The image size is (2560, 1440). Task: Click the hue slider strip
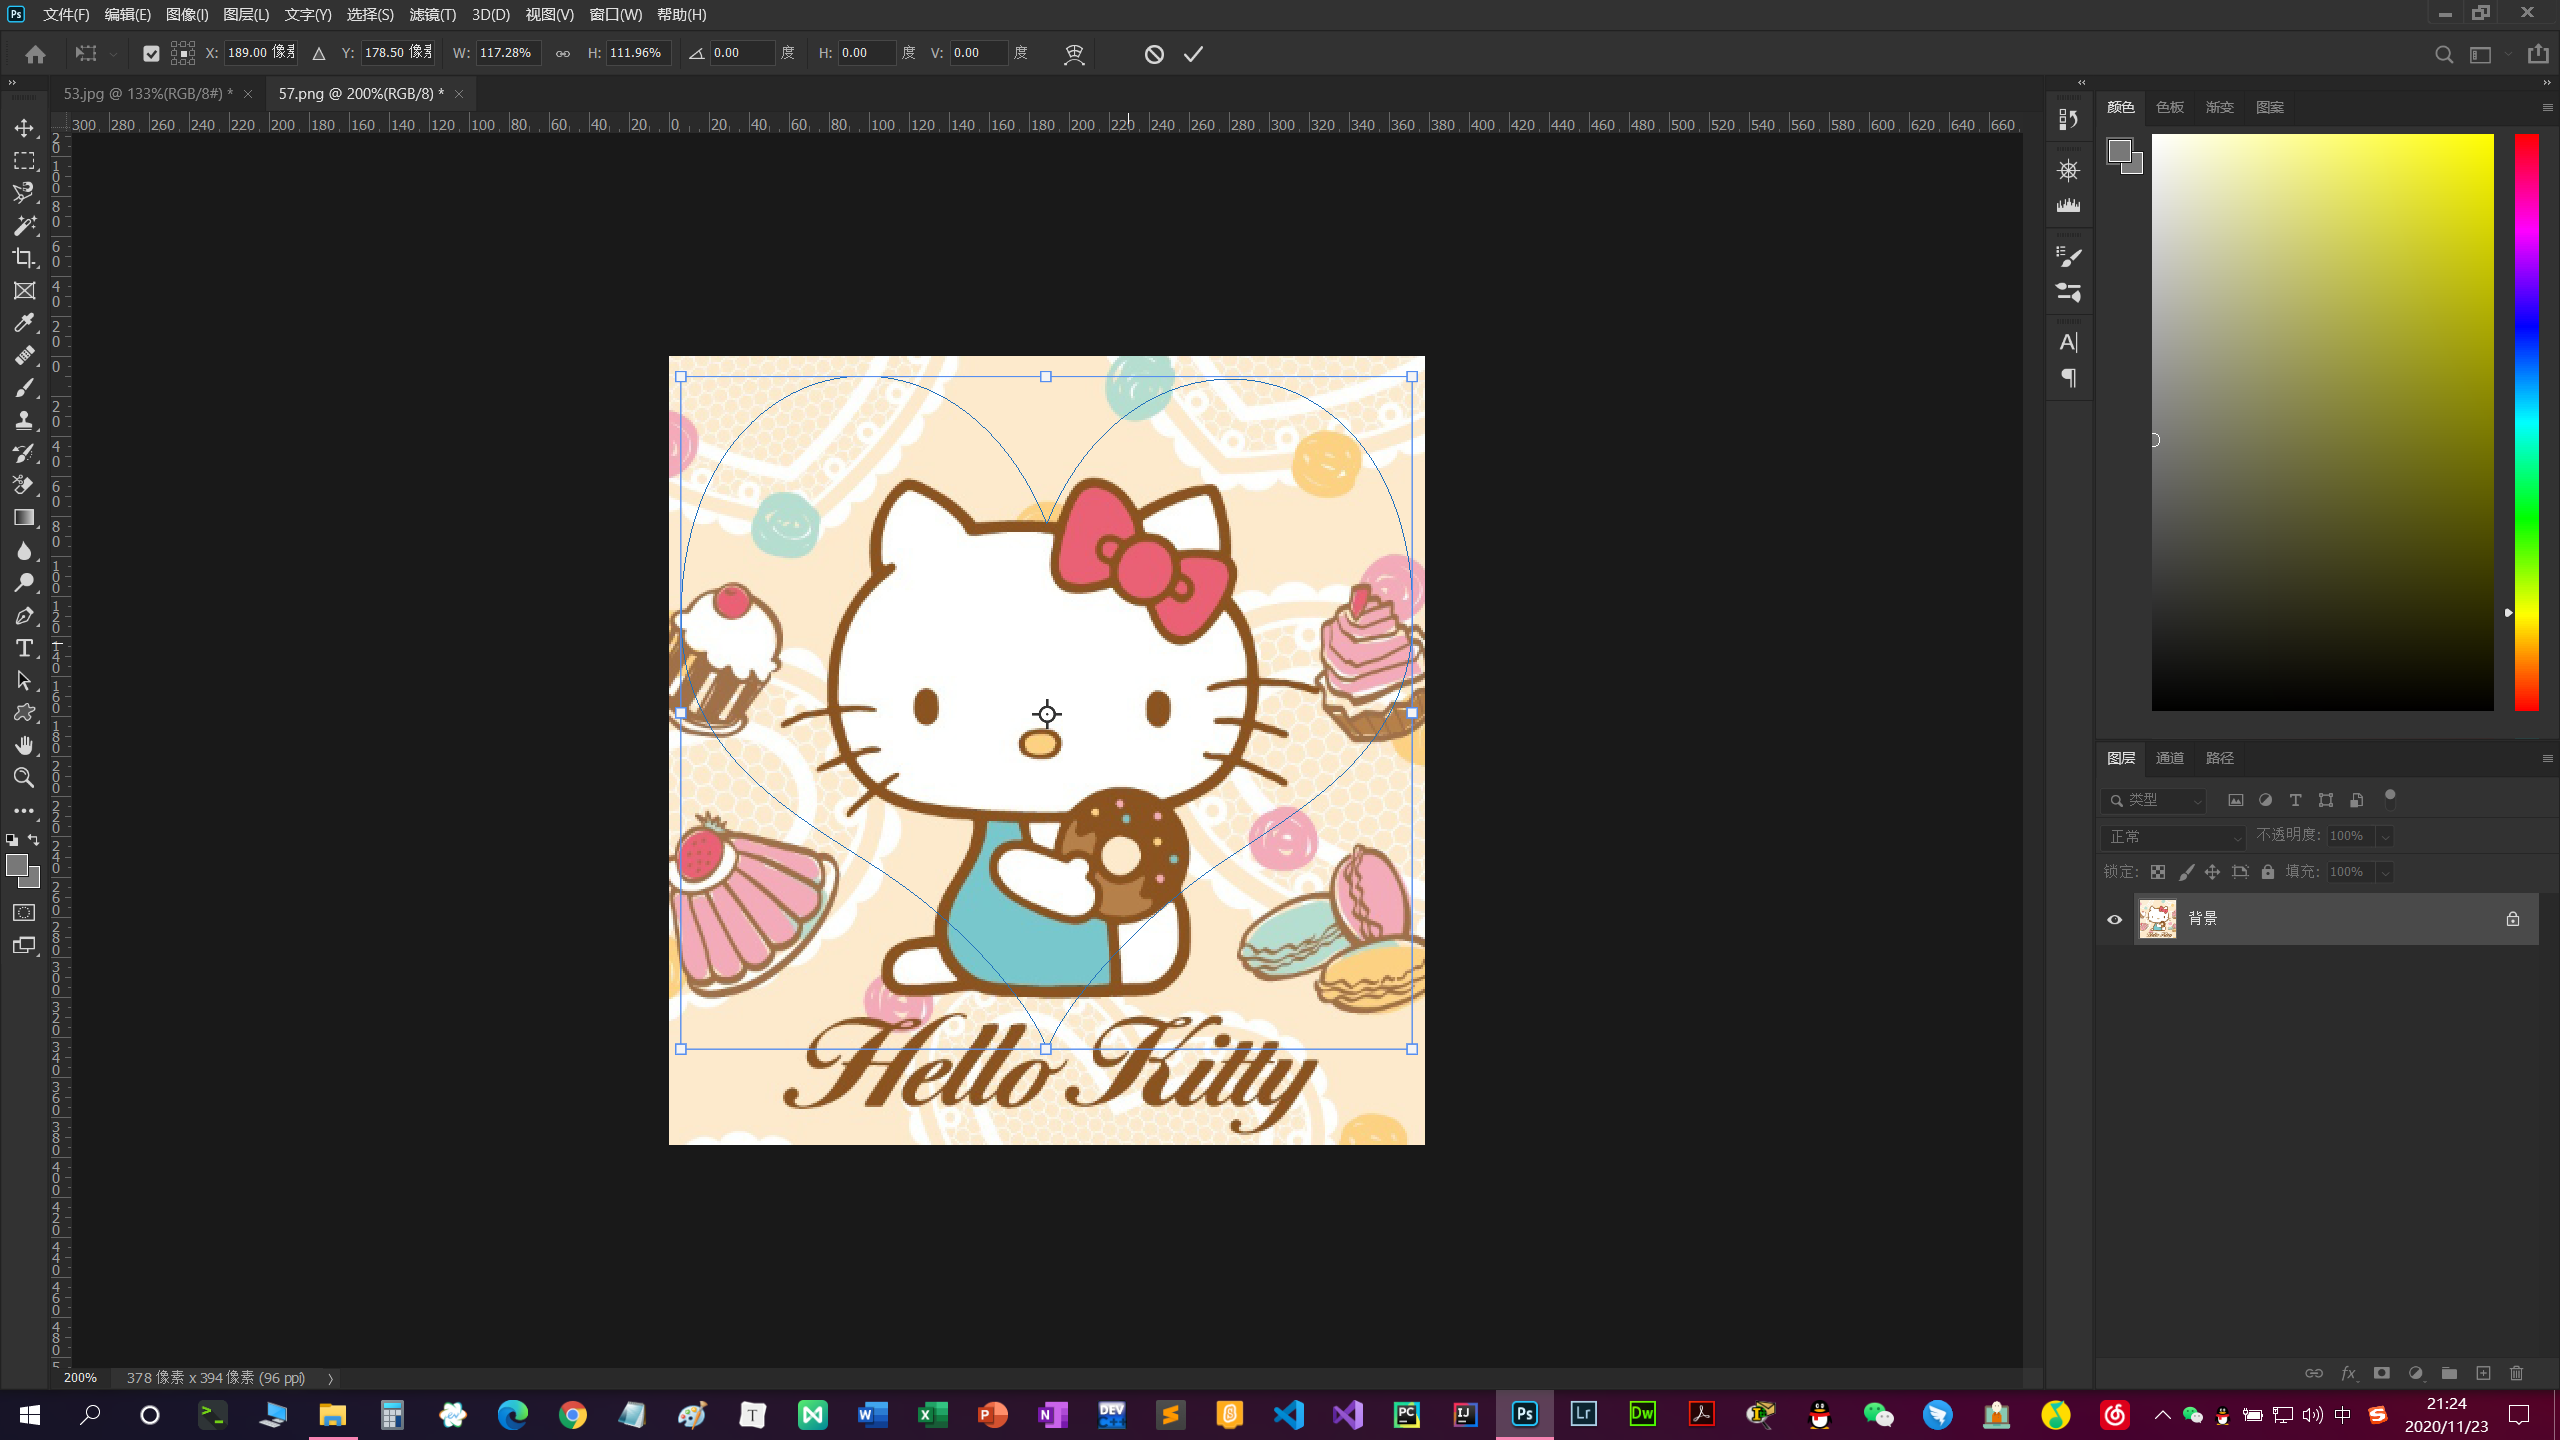click(2526, 422)
